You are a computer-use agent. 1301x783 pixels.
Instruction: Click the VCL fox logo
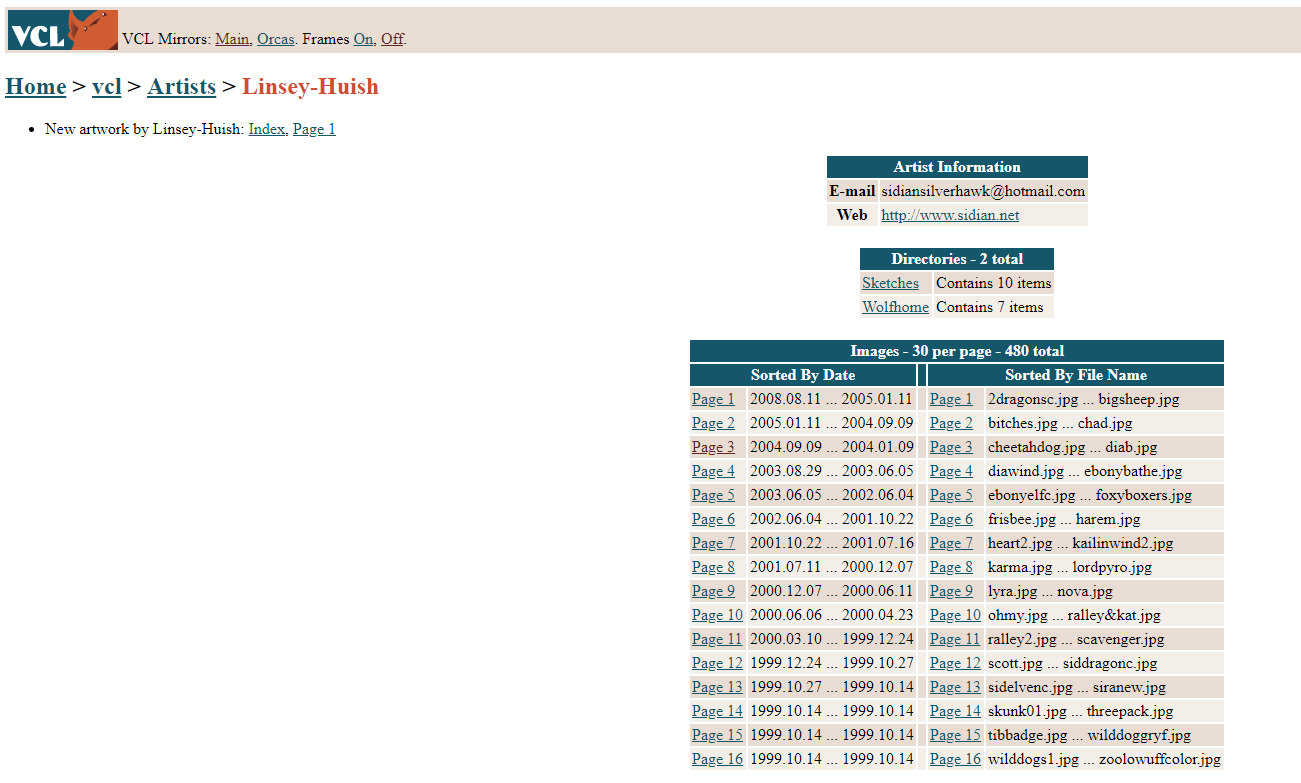coord(63,30)
